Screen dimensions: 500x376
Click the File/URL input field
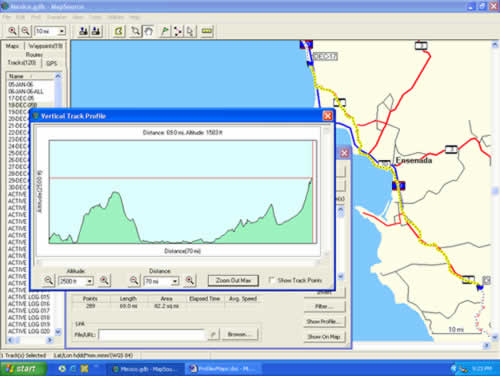pos(152,335)
